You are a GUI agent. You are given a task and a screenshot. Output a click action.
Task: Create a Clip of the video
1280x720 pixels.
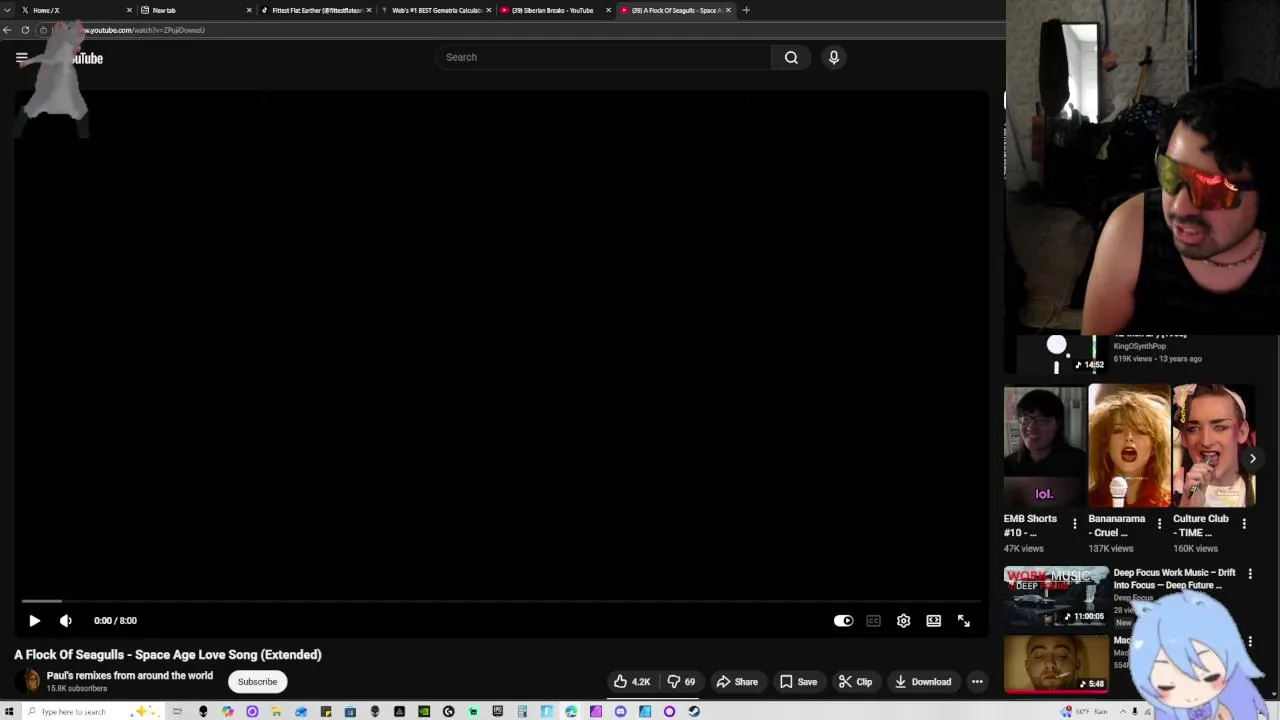pos(856,682)
